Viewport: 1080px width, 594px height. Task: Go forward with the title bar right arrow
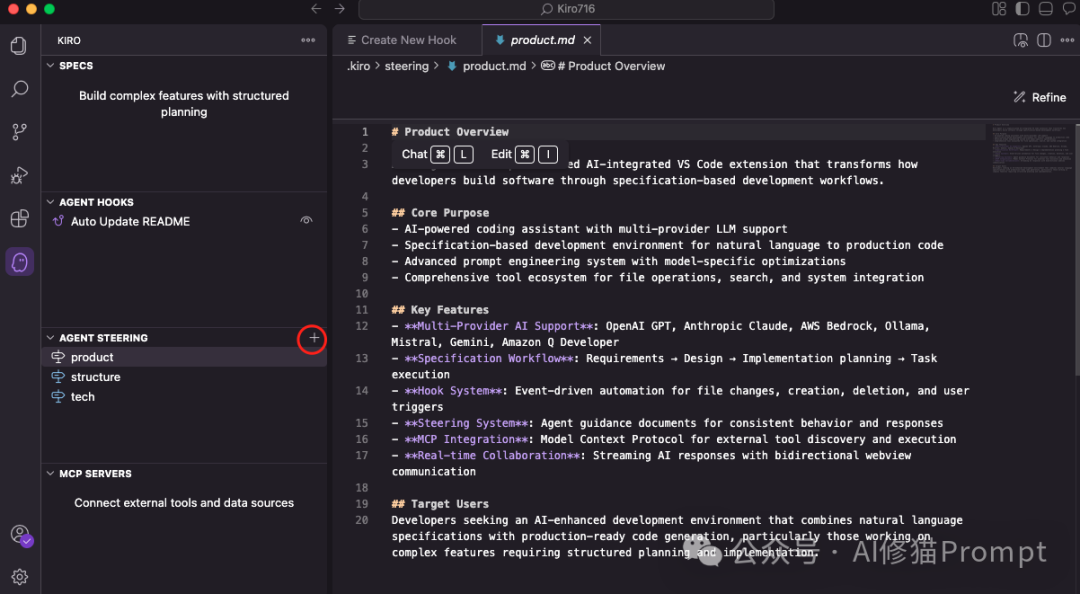[x=340, y=9]
